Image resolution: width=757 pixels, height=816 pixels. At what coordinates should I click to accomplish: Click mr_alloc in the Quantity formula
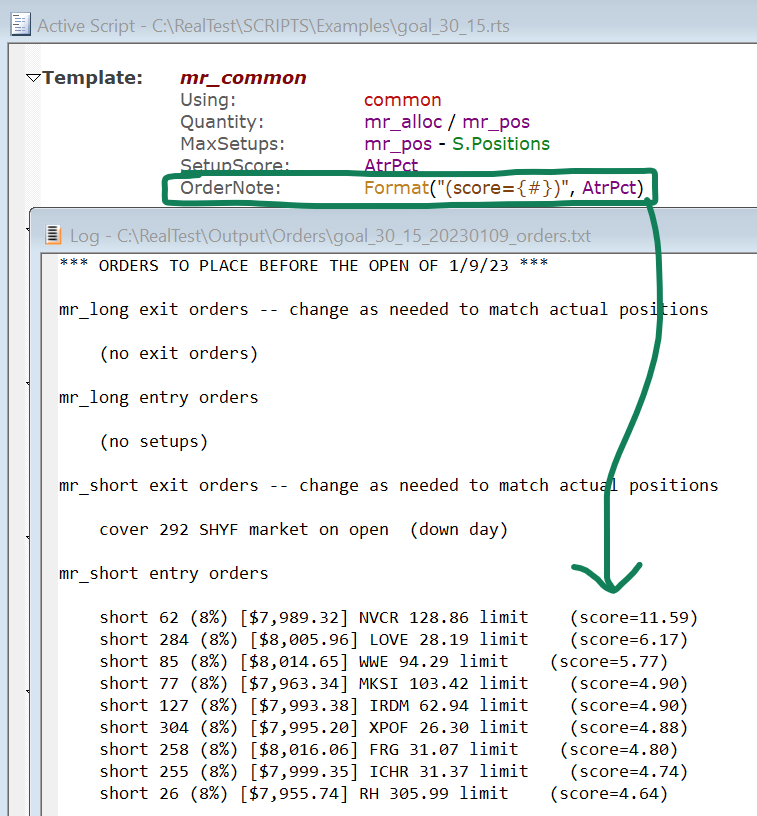405,122
